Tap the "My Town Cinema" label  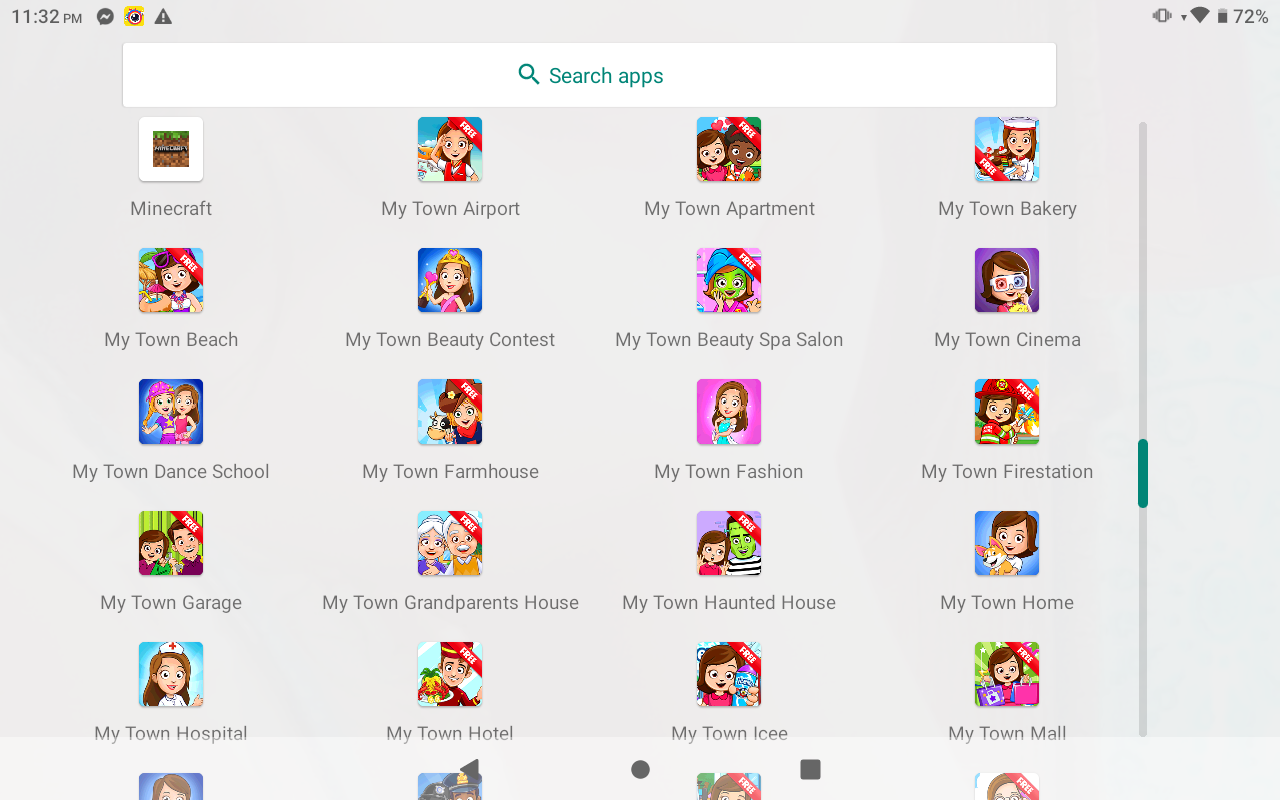tap(1007, 340)
